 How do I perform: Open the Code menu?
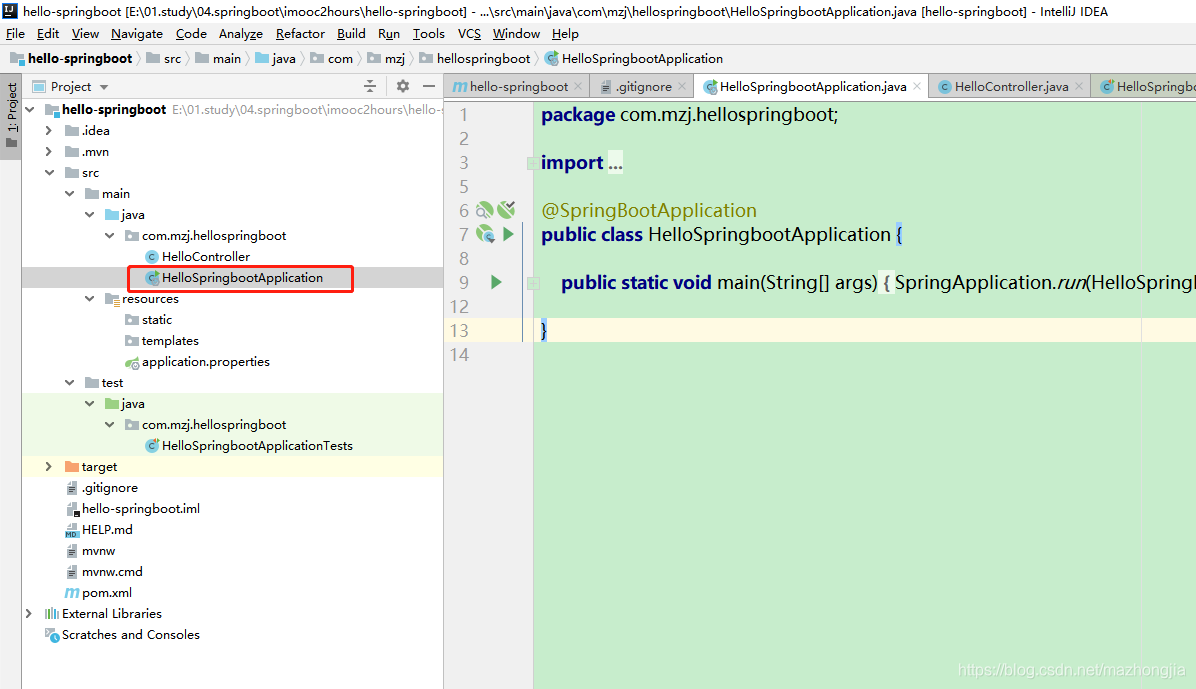coord(191,34)
